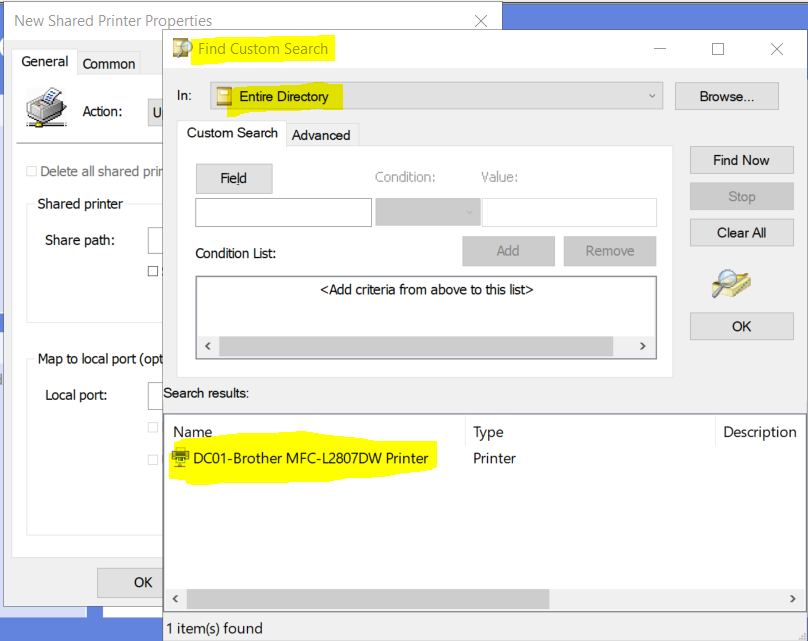The width and height of the screenshot is (808, 641).
Task: Click the Browse... button
Action: 727,96
